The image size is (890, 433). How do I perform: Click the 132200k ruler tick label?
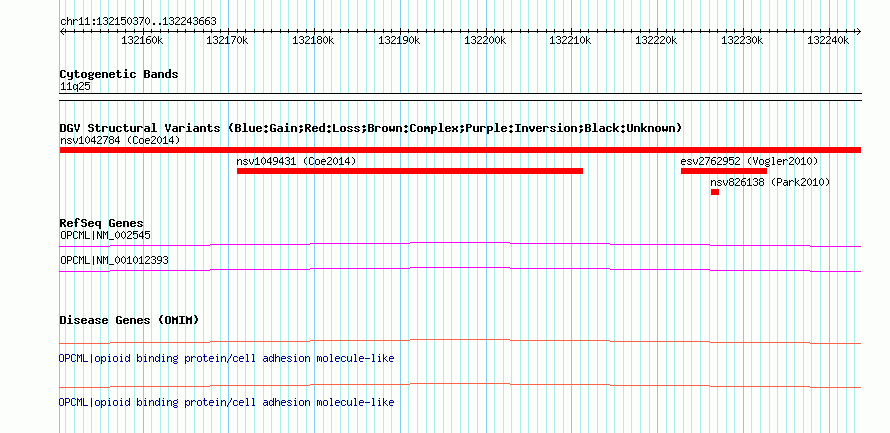pyautogui.click(x=486, y=40)
